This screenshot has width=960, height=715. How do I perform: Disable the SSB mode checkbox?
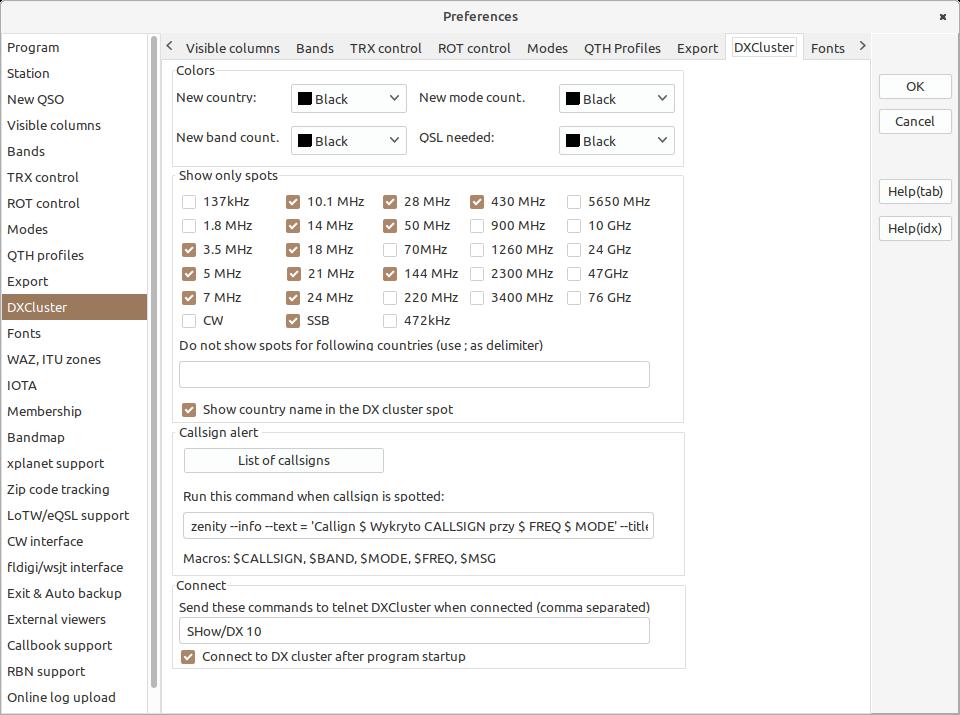click(293, 321)
